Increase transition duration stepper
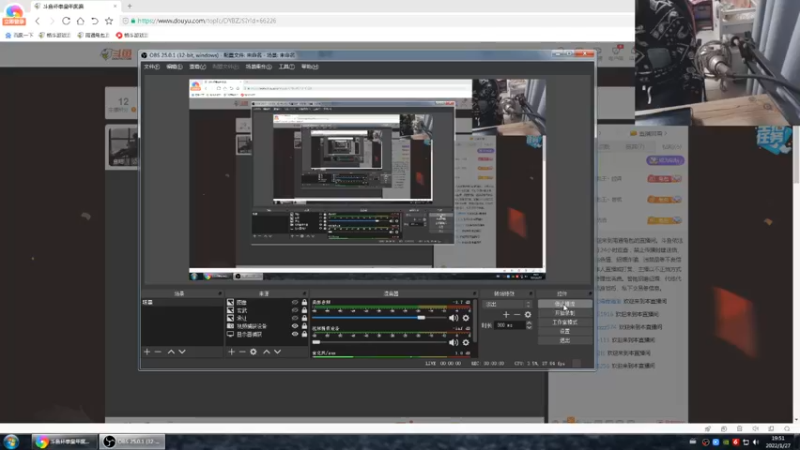 click(529, 323)
